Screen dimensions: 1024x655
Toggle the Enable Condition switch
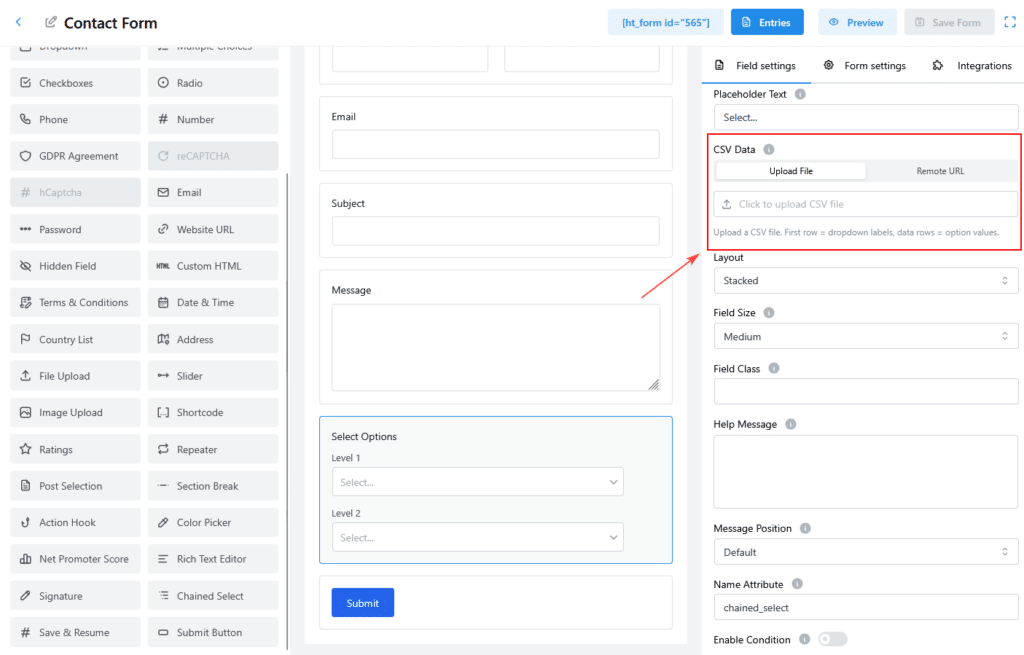point(832,640)
